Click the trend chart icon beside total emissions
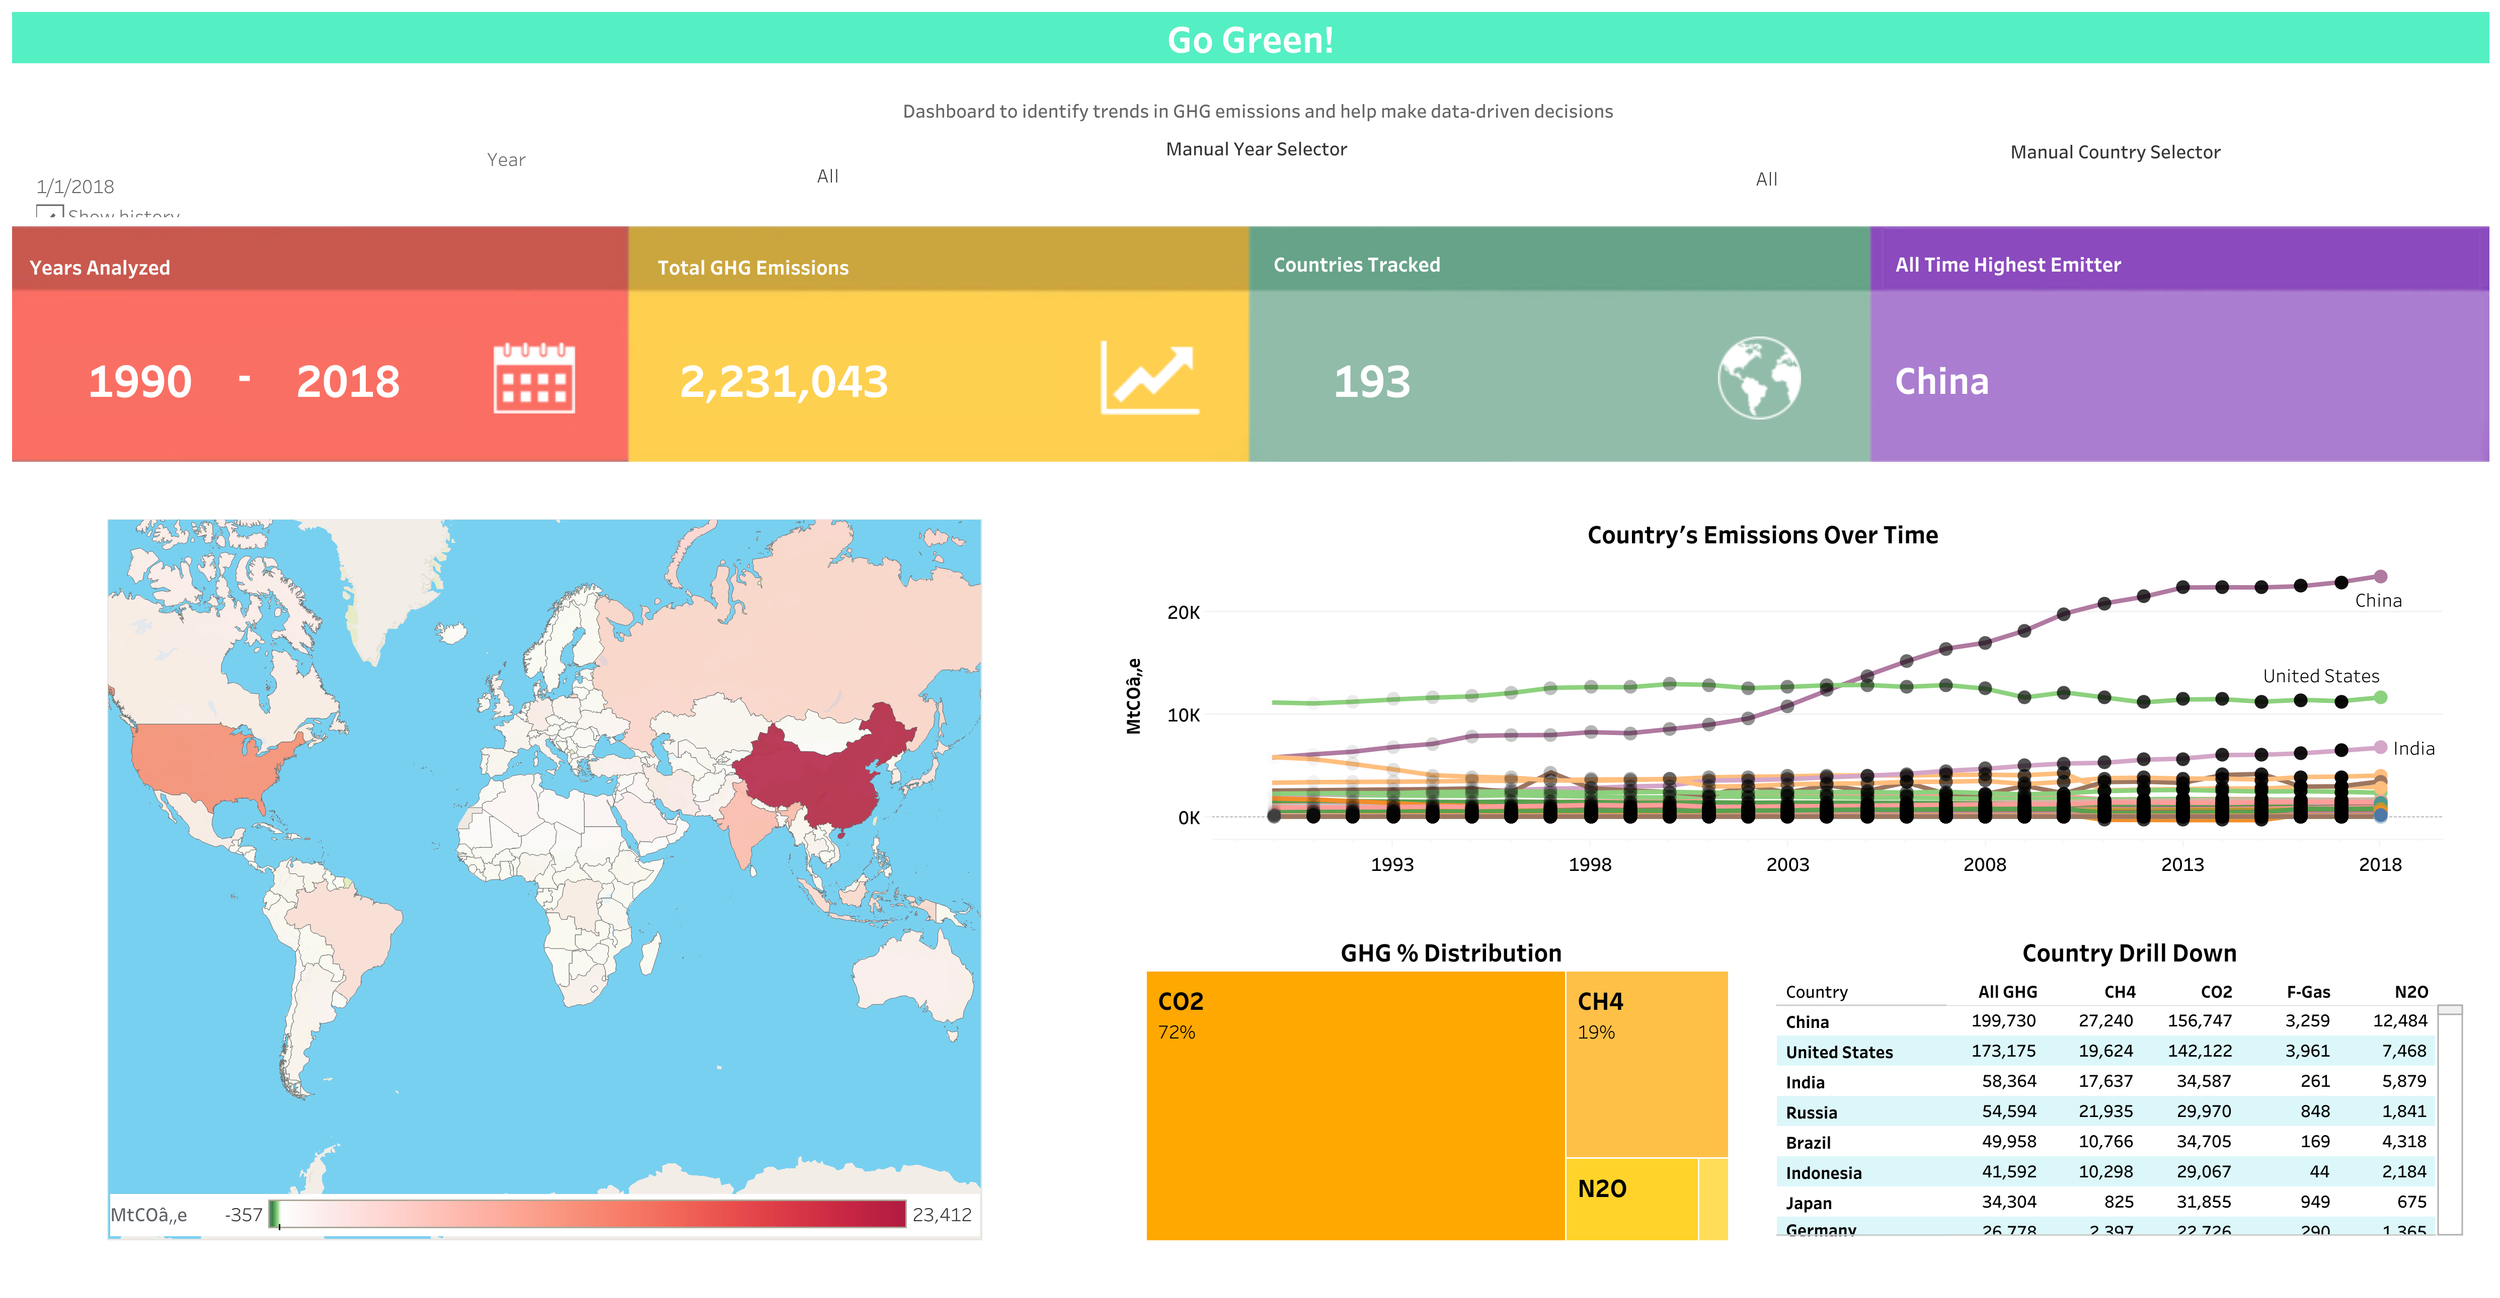 click(x=1149, y=378)
